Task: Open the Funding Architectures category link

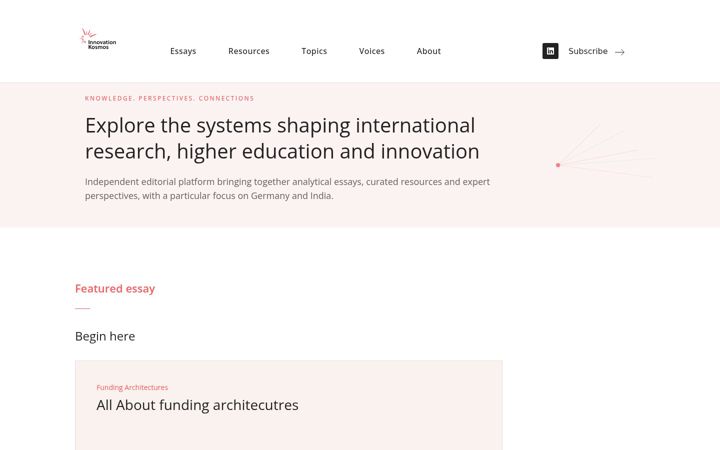Action: [132, 388]
